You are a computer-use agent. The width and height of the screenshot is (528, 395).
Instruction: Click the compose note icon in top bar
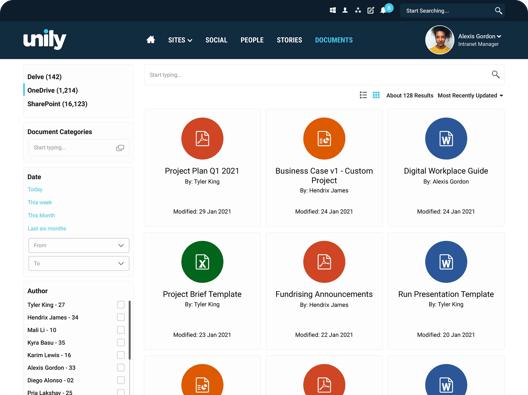370,10
